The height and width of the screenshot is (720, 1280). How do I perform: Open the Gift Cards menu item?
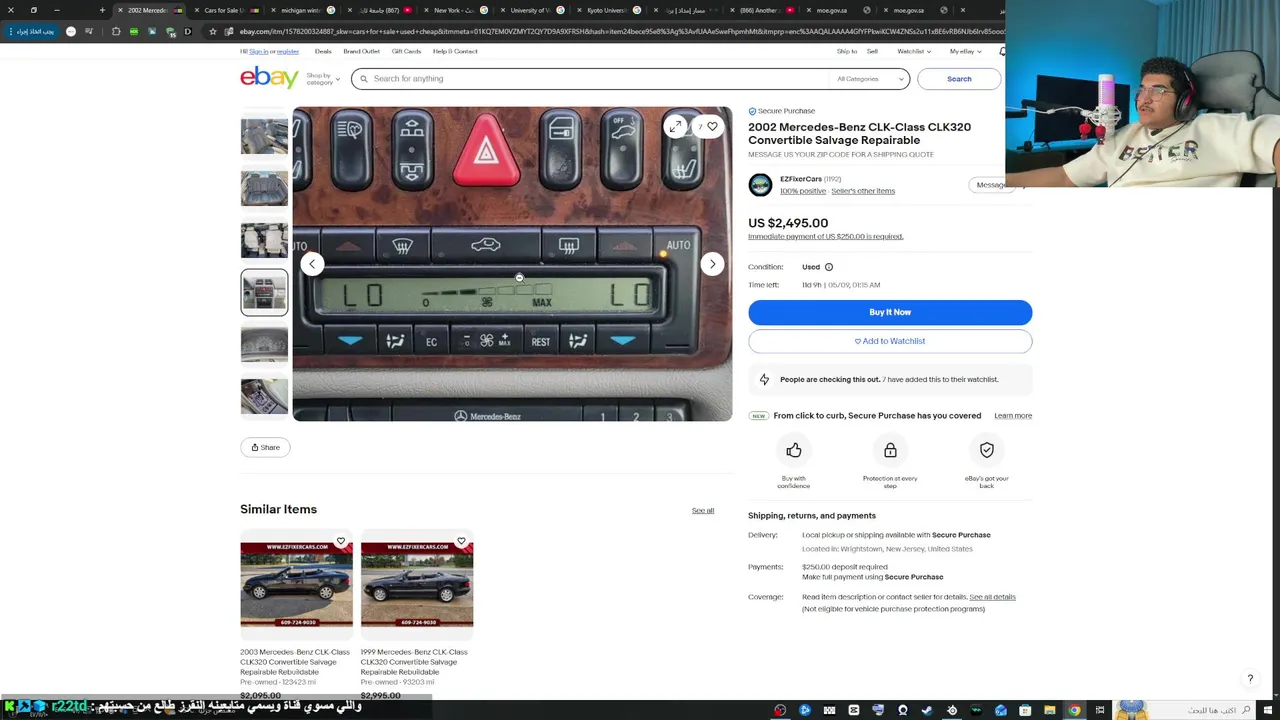point(406,51)
